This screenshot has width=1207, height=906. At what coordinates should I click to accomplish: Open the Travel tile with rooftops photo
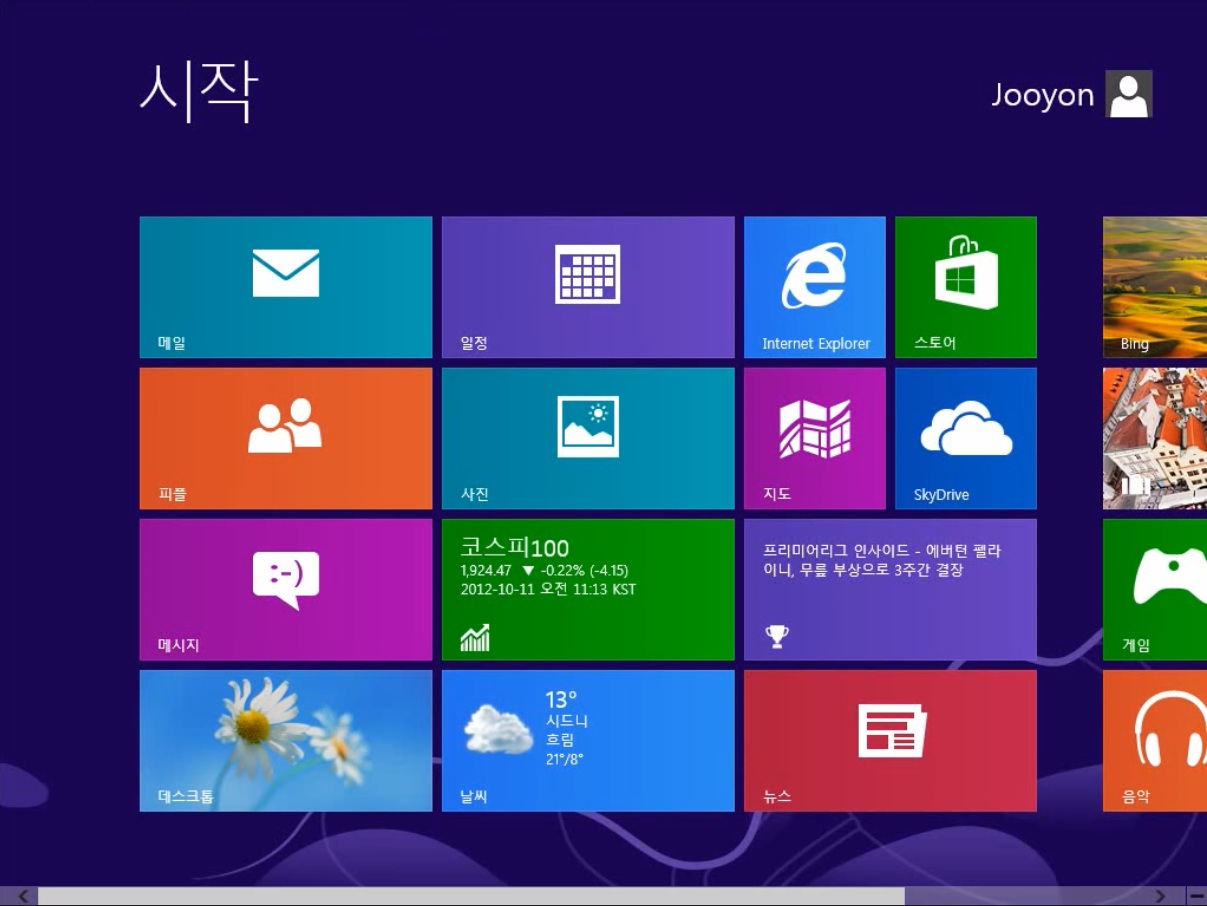coord(1155,438)
